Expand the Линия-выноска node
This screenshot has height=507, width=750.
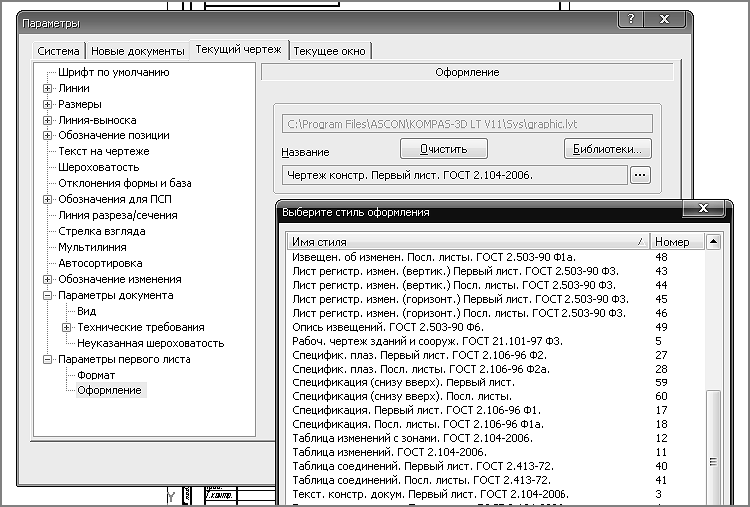(47, 120)
